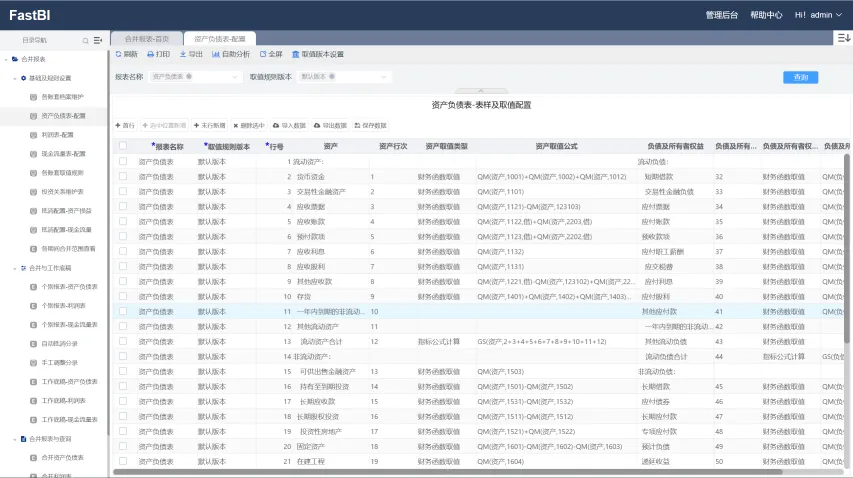Image resolution: width=853 pixels, height=478 pixels.
Task: Click the gear icon next to 基础及规则设置
Action: tap(23, 78)
